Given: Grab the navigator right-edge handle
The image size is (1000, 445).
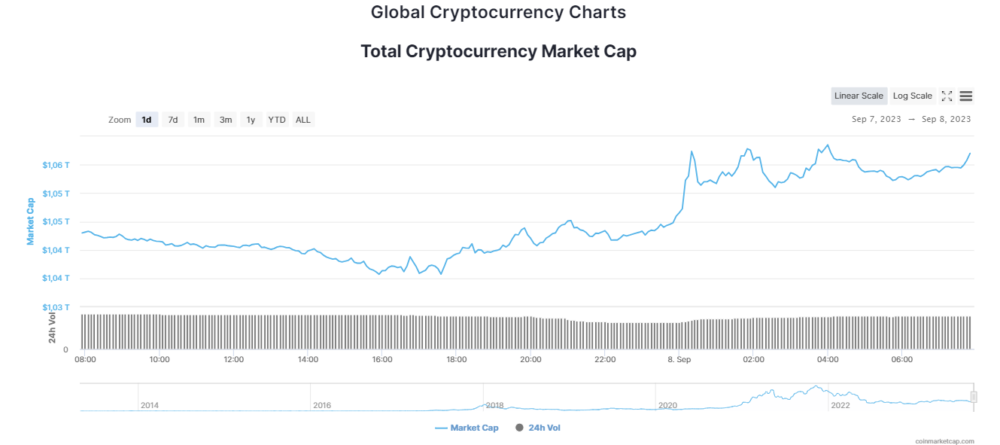Looking at the screenshot, I should [x=973, y=397].
